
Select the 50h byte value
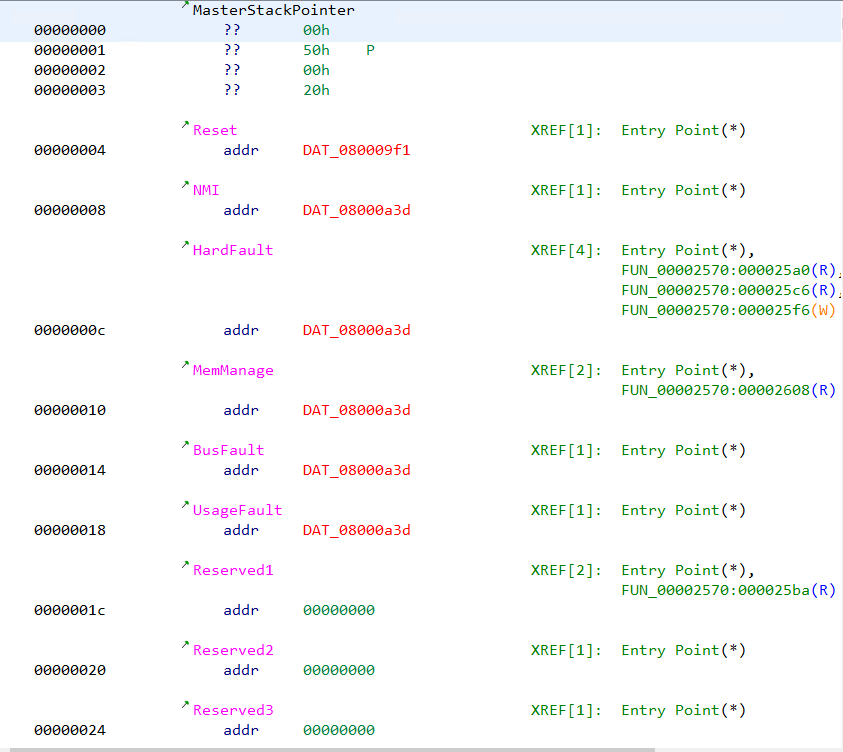pyautogui.click(x=315, y=50)
